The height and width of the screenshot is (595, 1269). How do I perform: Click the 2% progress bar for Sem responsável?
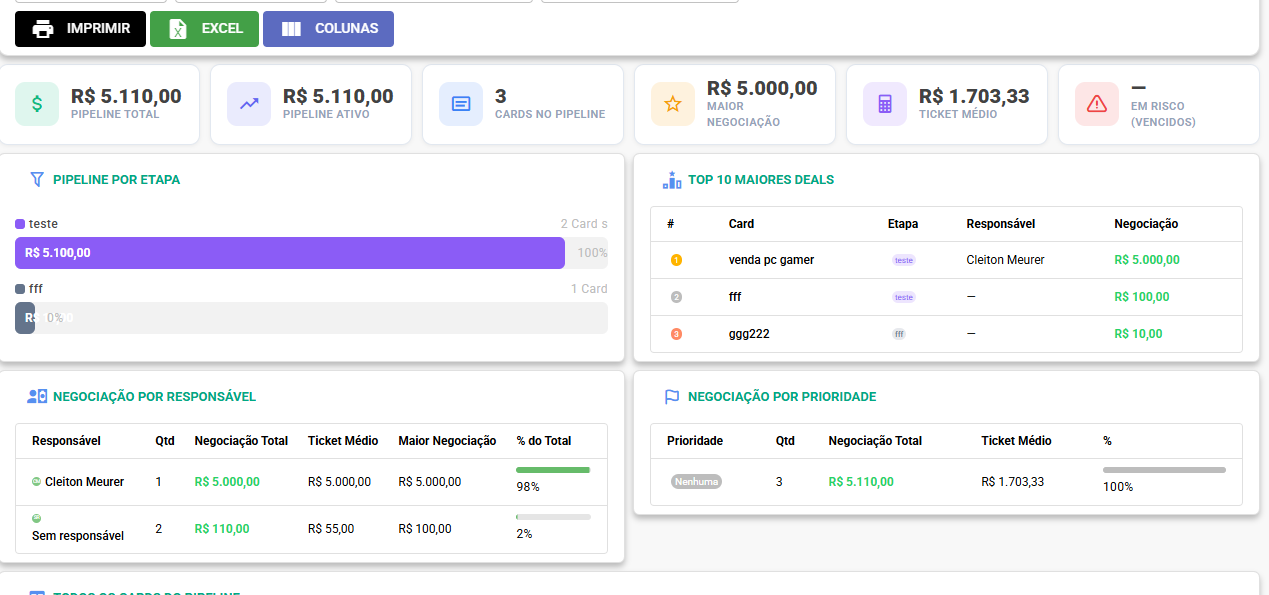pos(553,517)
